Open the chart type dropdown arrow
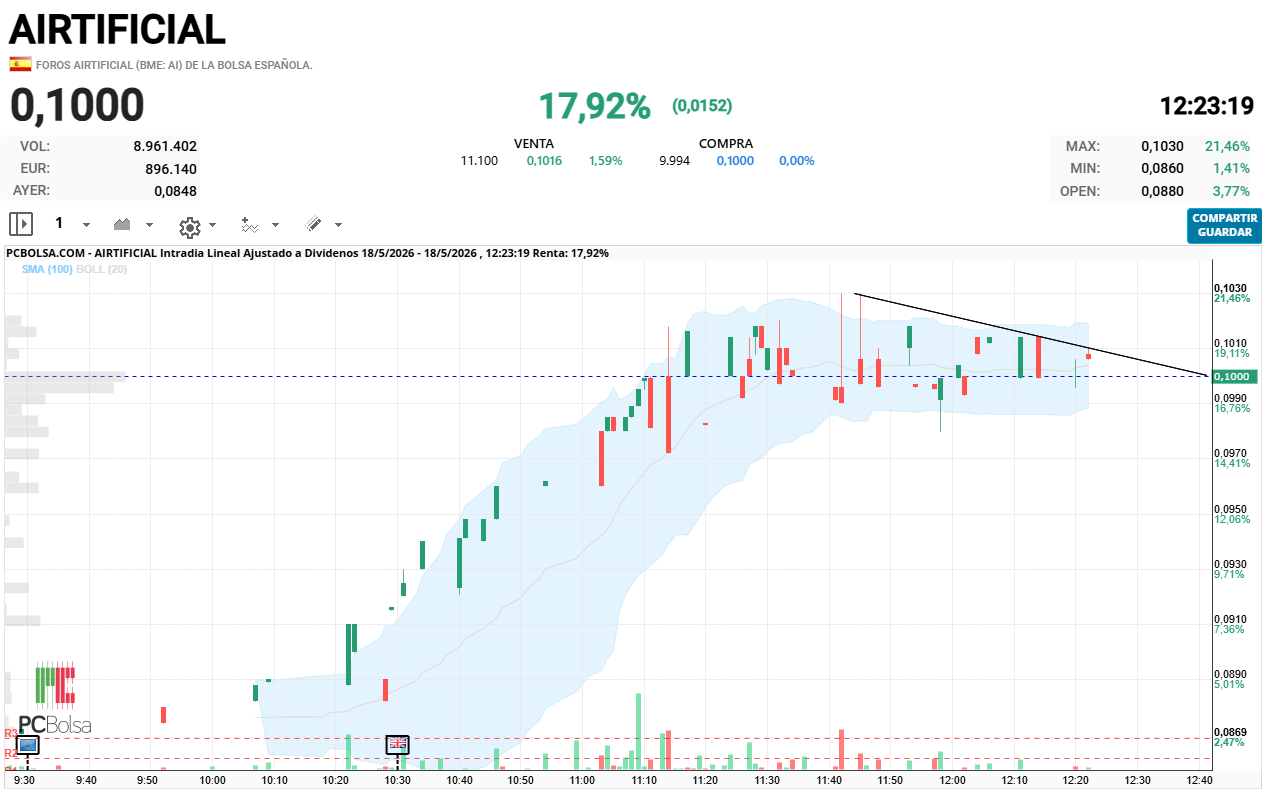The image size is (1262, 789). click(150, 225)
